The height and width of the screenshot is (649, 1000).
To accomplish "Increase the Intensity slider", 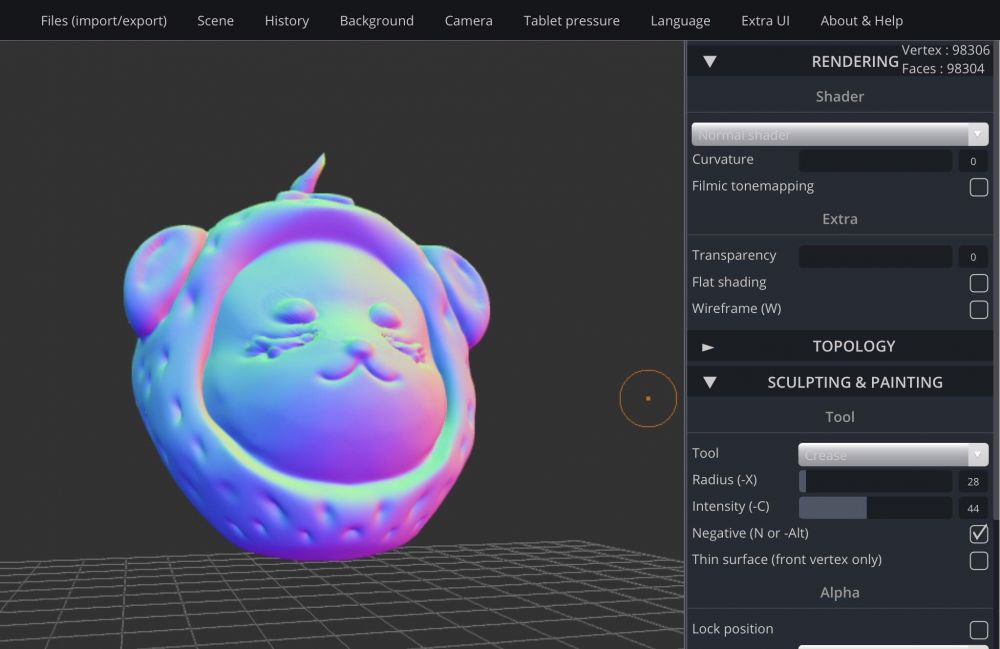I will pos(875,507).
